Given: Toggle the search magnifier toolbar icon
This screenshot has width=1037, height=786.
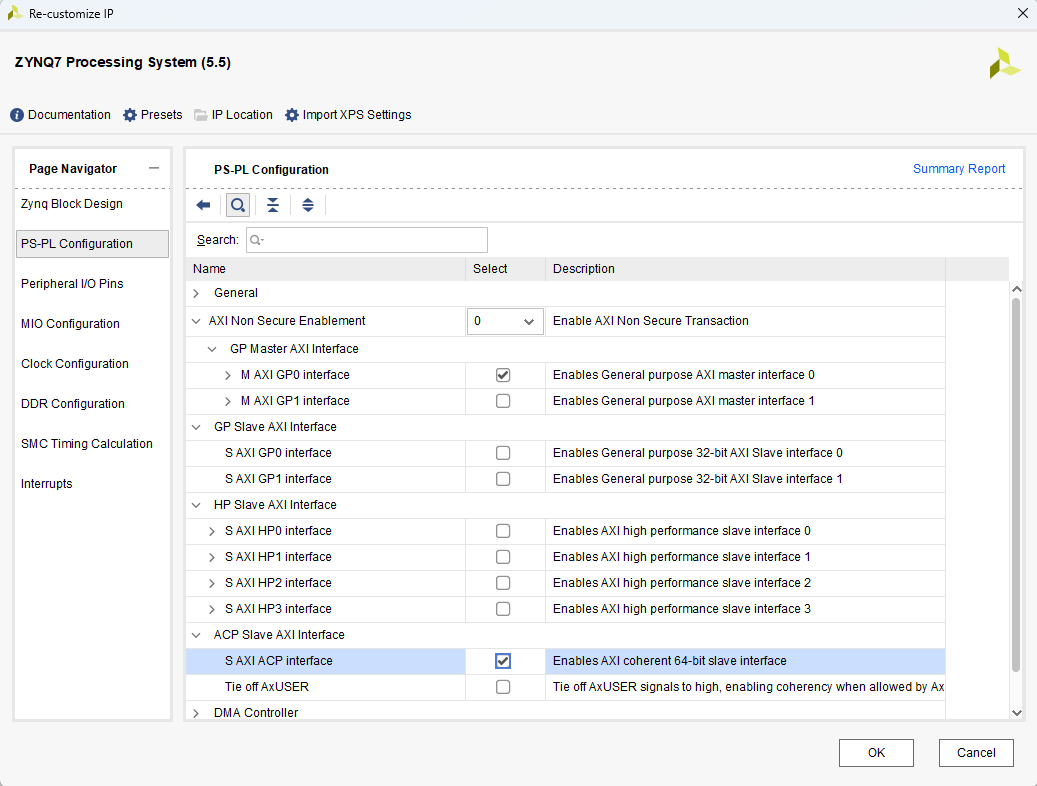Looking at the screenshot, I should [x=238, y=205].
